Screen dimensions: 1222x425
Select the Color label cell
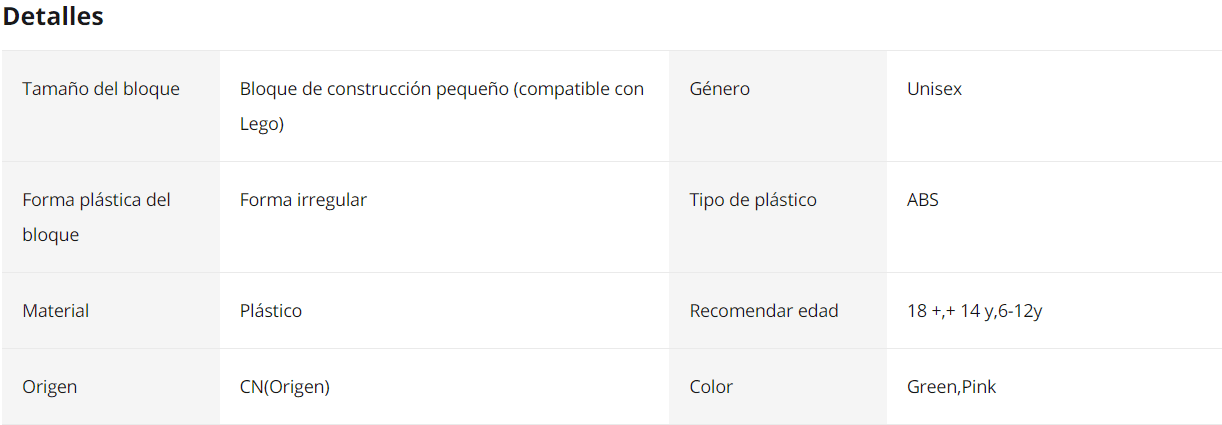click(778, 387)
